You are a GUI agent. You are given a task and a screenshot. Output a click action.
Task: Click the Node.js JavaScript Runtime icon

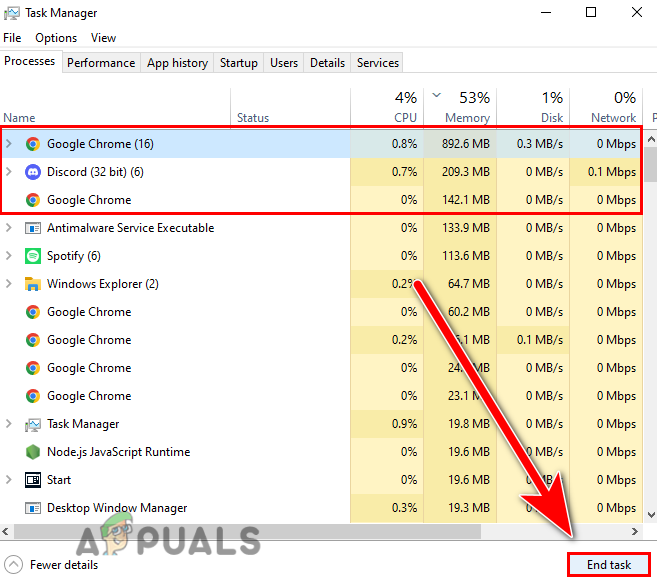(x=33, y=452)
